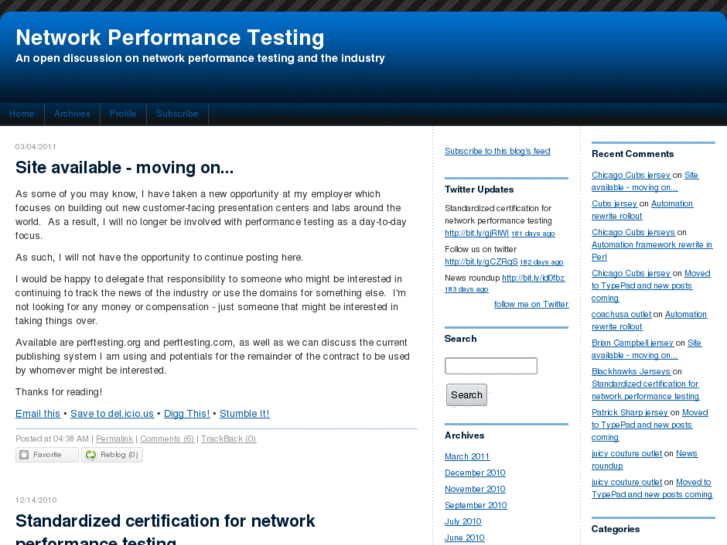Viewport: 727px width, 545px height.
Task: Click the '183 days ago' tweet timestamp
Action: [x=466, y=289]
